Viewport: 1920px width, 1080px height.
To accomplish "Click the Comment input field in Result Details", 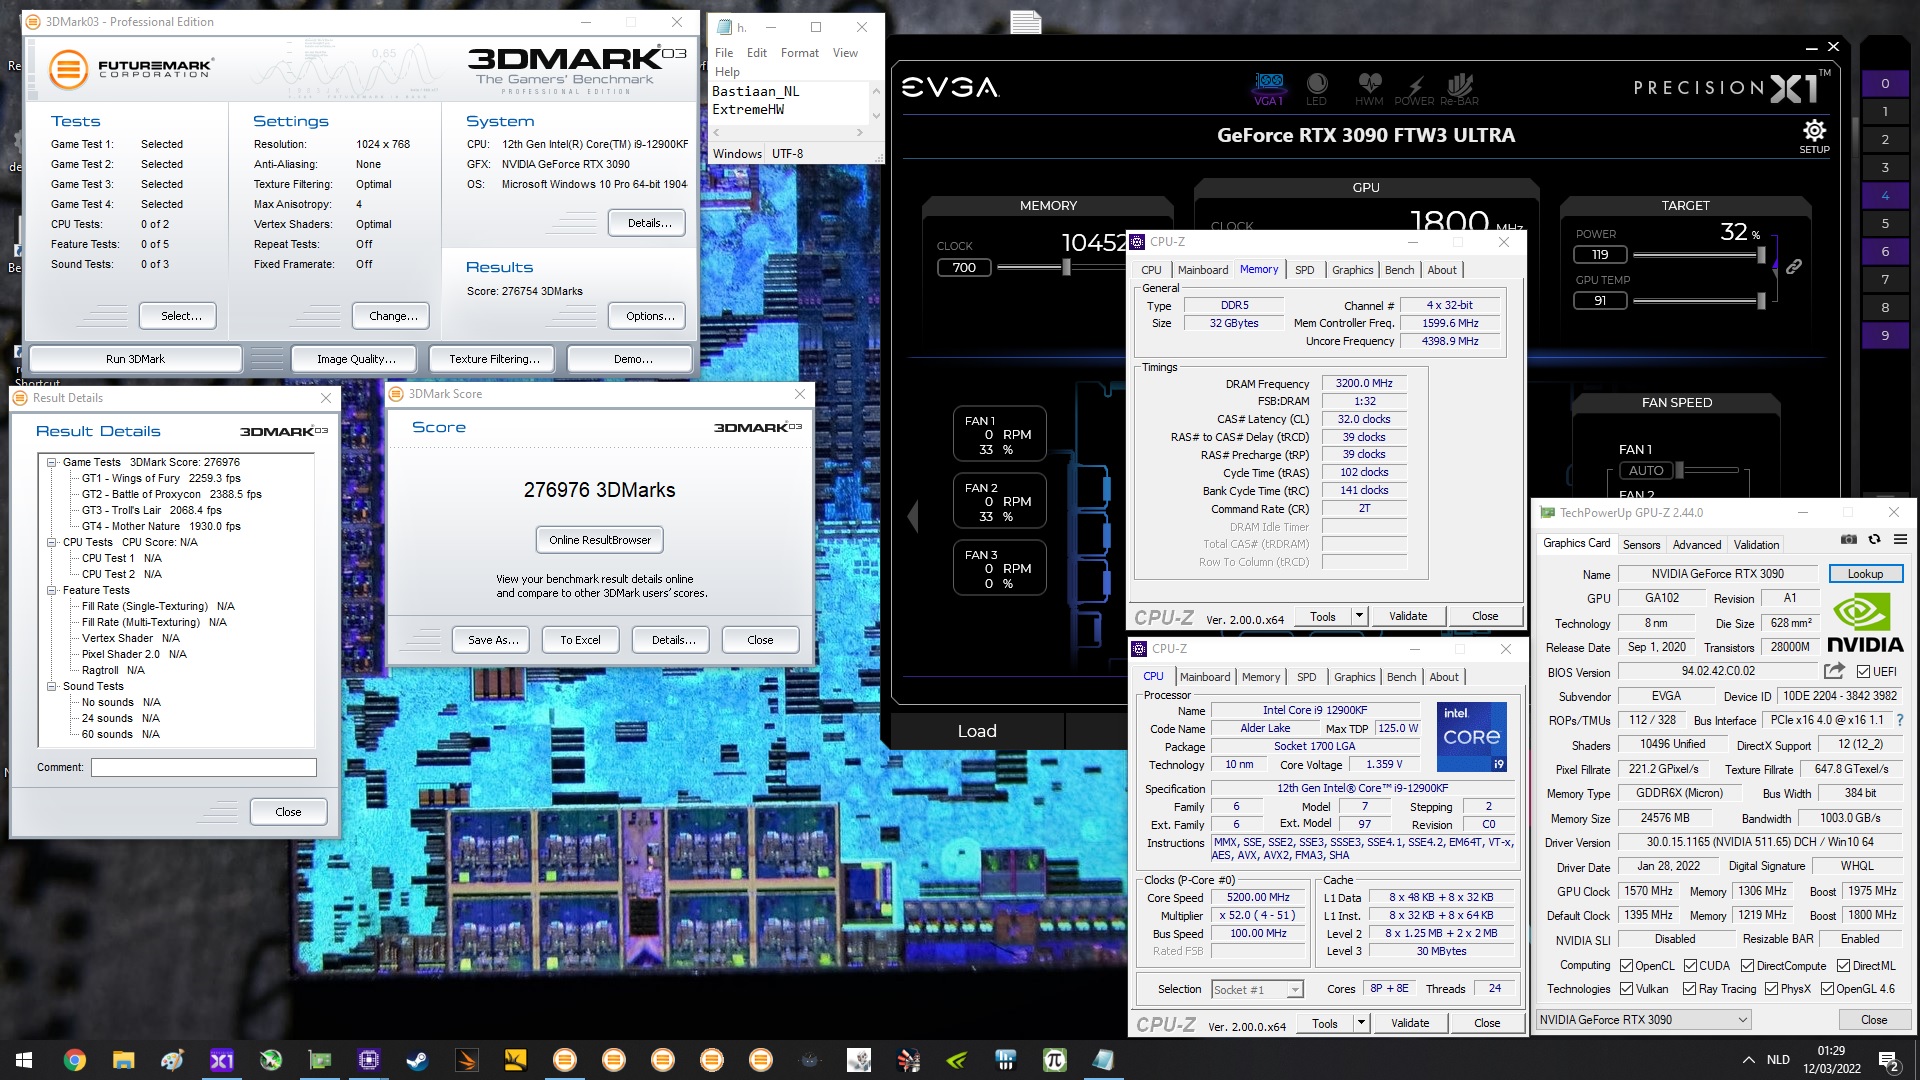I will [204, 767].
